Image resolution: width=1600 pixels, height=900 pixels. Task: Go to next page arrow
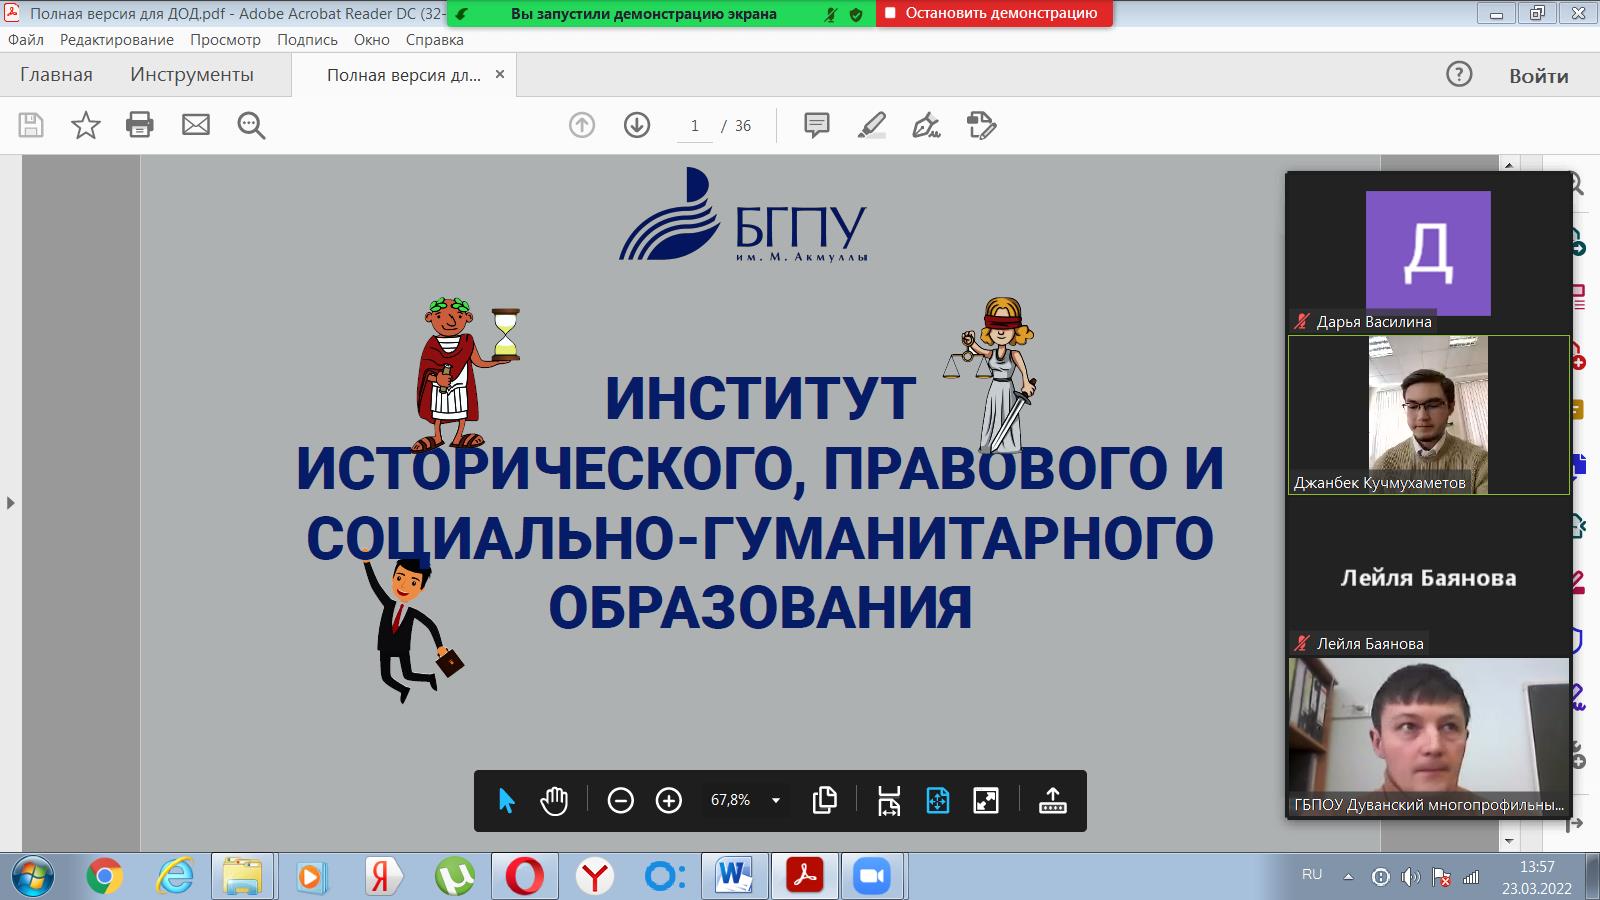(637, 125)
